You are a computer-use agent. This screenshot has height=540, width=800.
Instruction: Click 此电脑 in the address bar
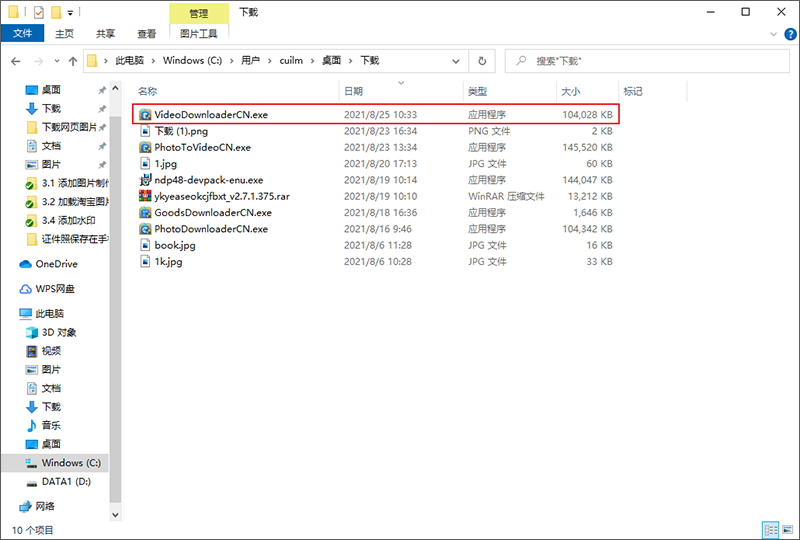(x=130, y=60)
